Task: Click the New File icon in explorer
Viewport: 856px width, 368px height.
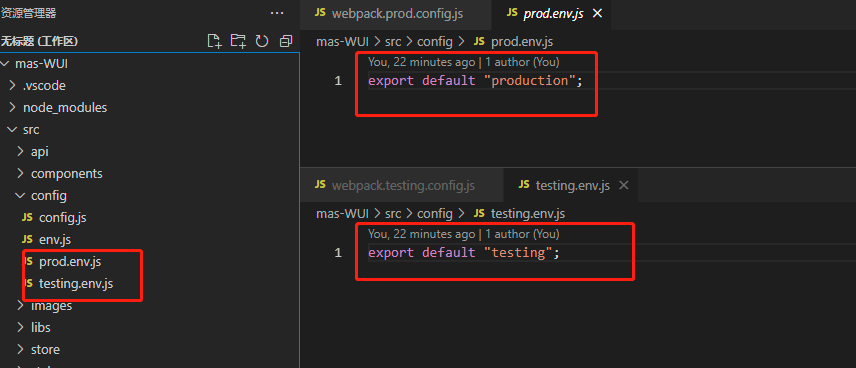Action: pos(215,41)
